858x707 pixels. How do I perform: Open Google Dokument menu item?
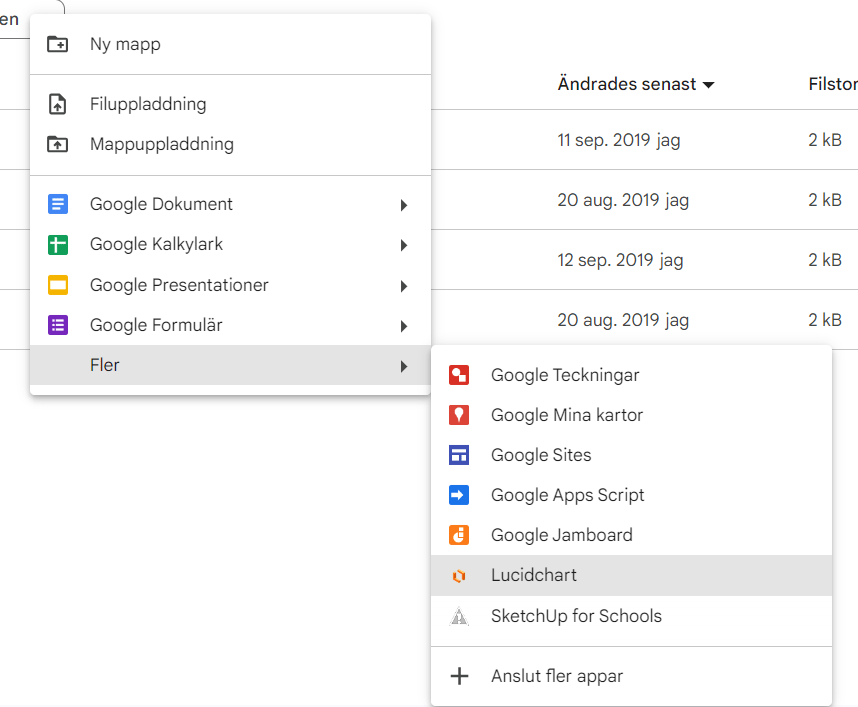click(x=230, y=204)
